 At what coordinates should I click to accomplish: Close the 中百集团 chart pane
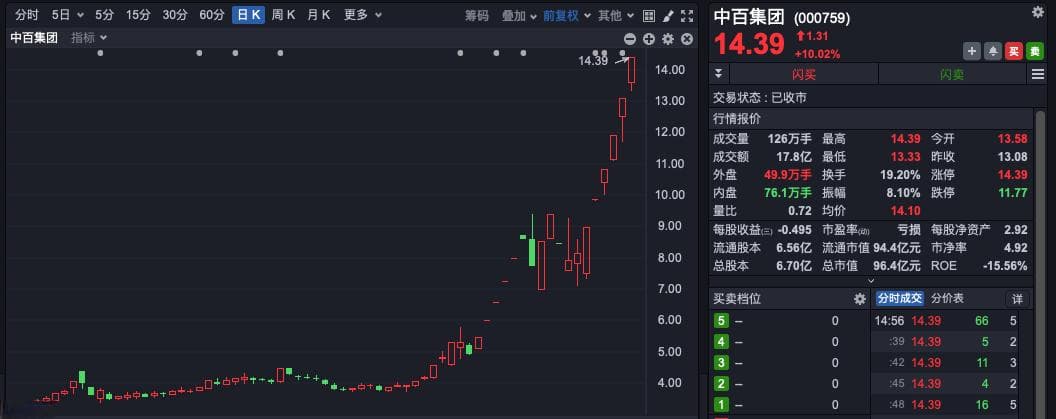(x=687, y=39)
